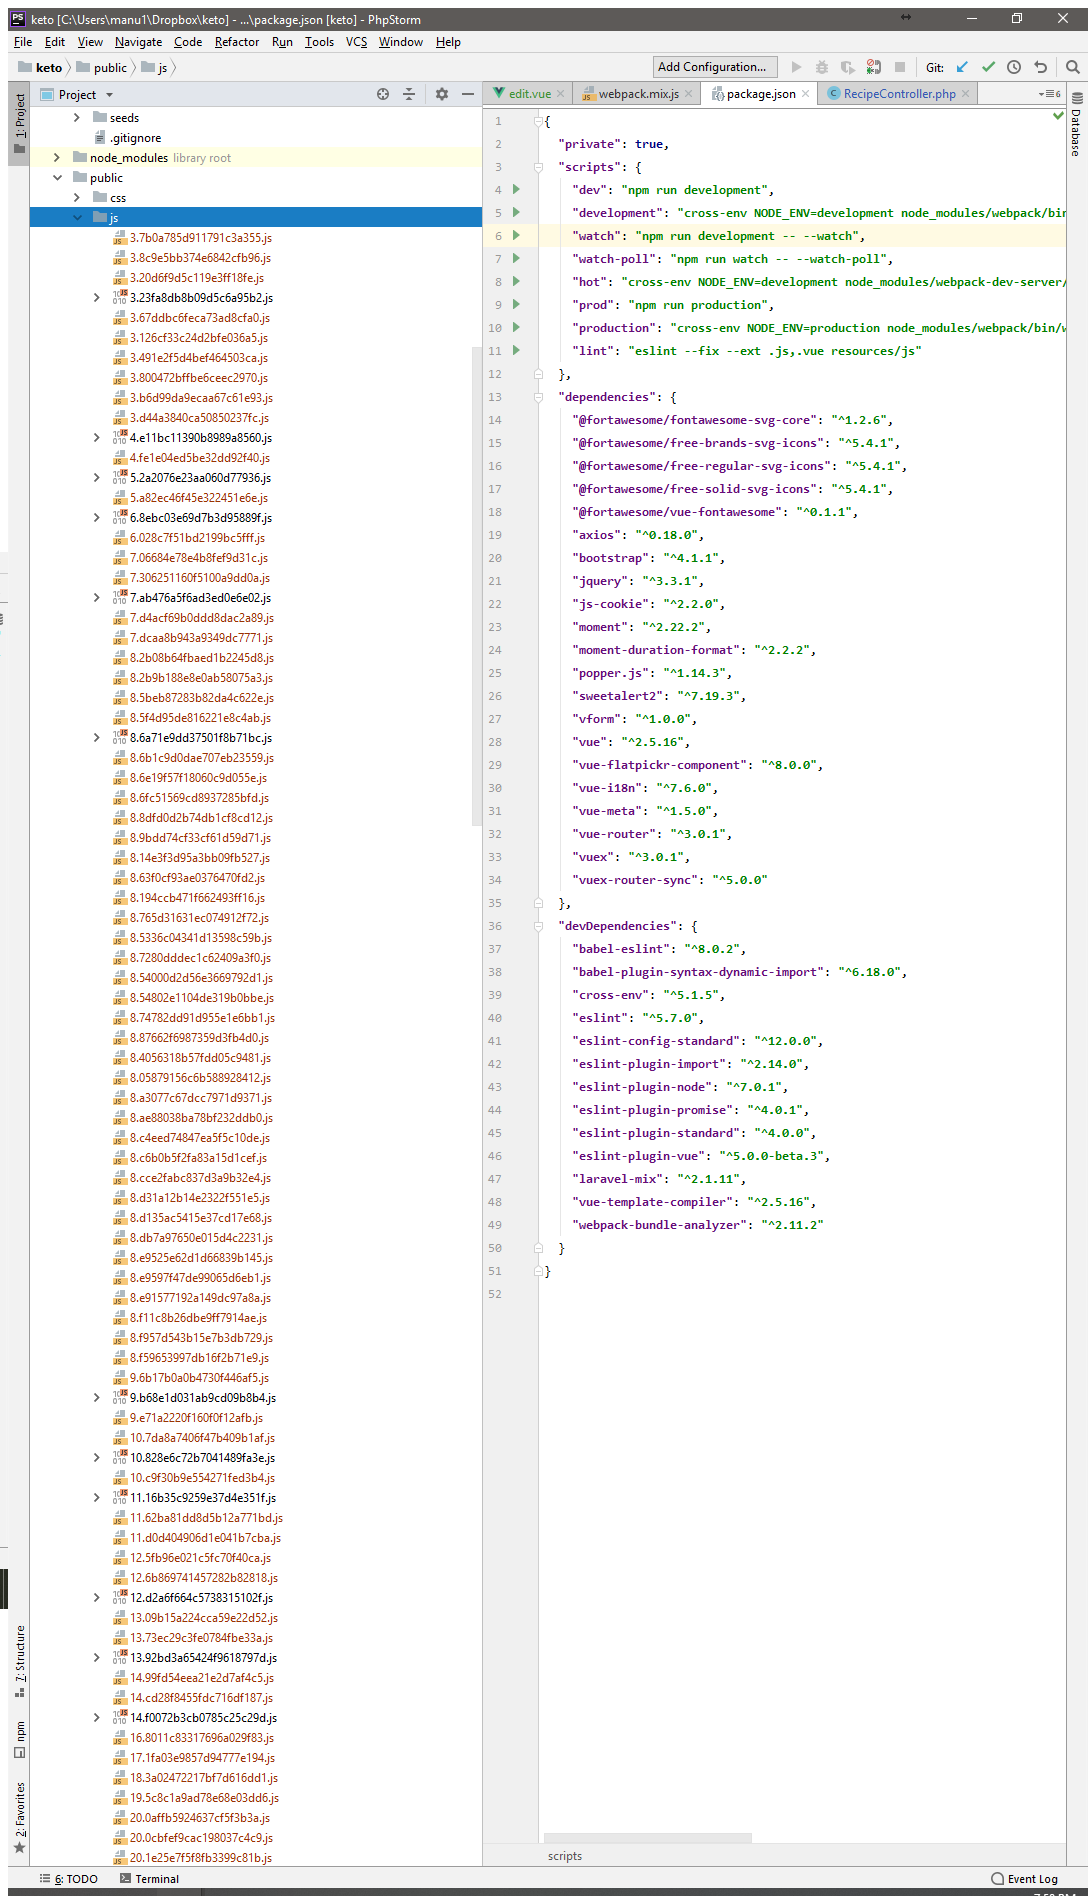The width and height of the screenshot is (1088, 1896).
Task: Open Project panel settings gear
Action: (442, 94)
